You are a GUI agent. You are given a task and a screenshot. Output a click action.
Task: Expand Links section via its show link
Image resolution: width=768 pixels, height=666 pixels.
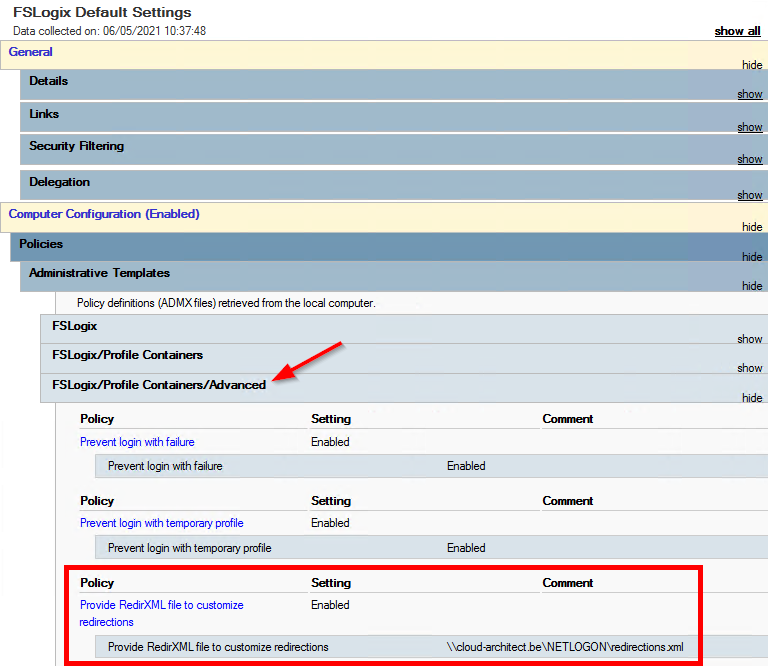[749, 127]
